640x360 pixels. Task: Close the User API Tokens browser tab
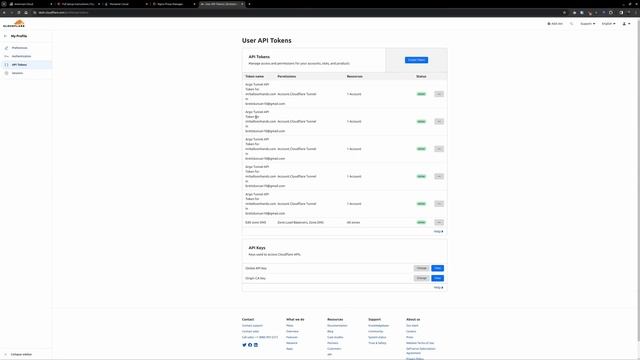[x=242, y=4]
